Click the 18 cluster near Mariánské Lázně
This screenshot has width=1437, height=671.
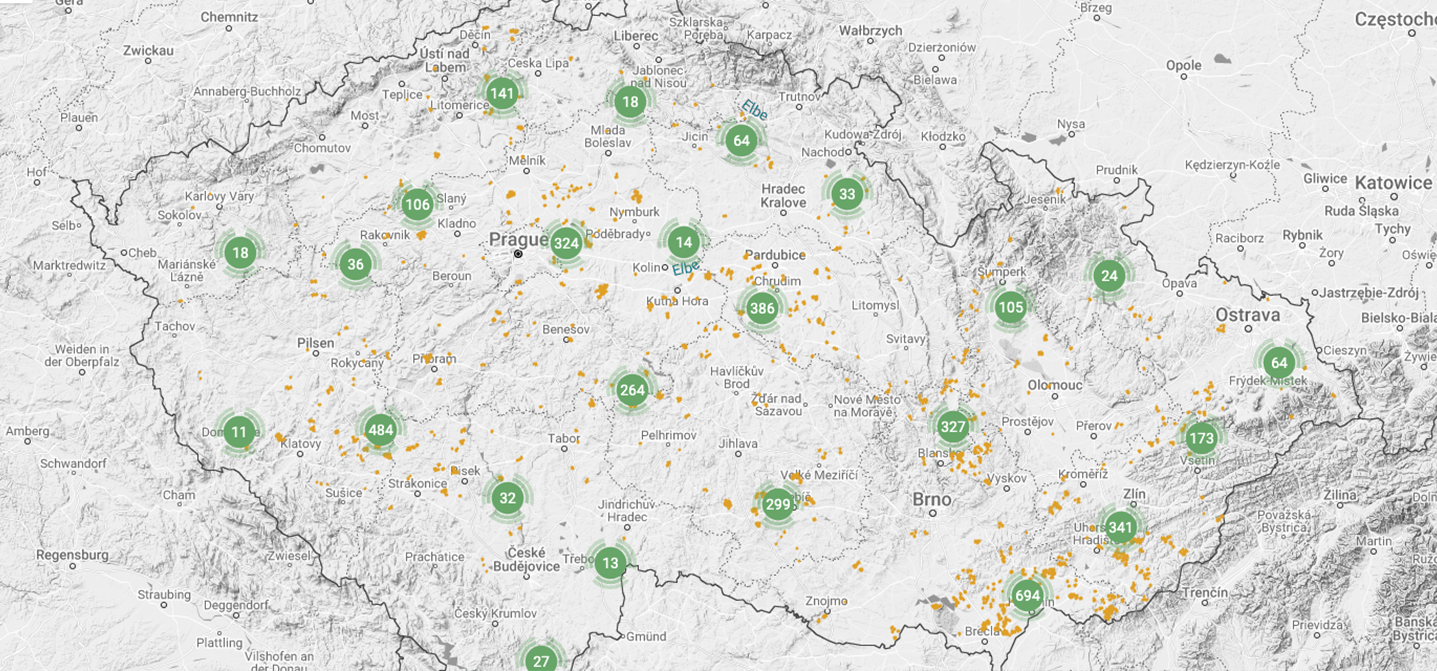(x=239, y=253)
